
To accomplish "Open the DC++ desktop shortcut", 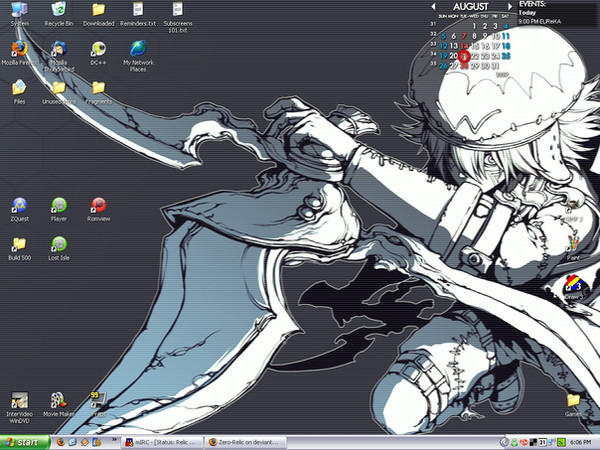I will 98,49.
